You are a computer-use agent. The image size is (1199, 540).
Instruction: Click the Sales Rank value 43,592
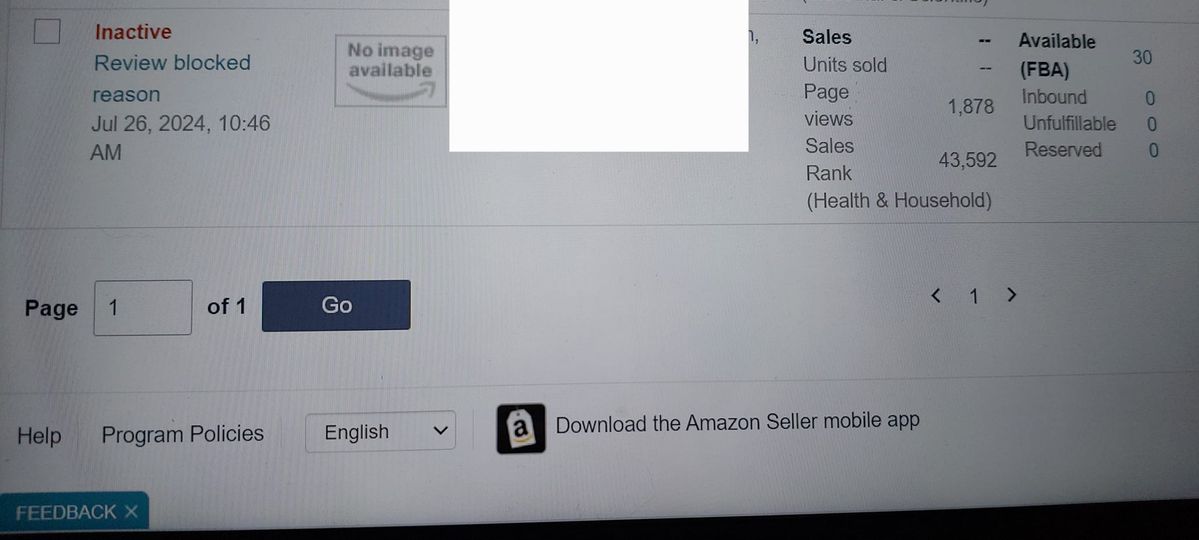point(967,160)
